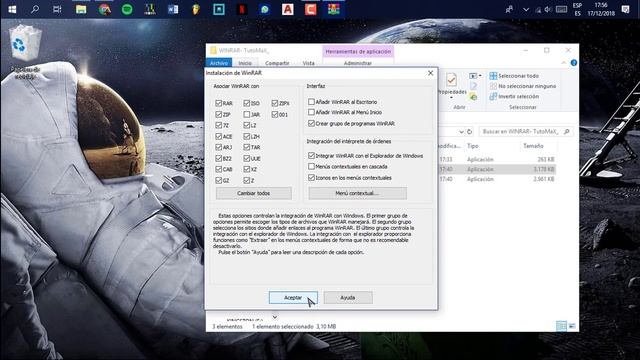Open Microsoft Word from the taskbar
The height and width of the screenshot is (360, 640).
(x=173, y=9)
